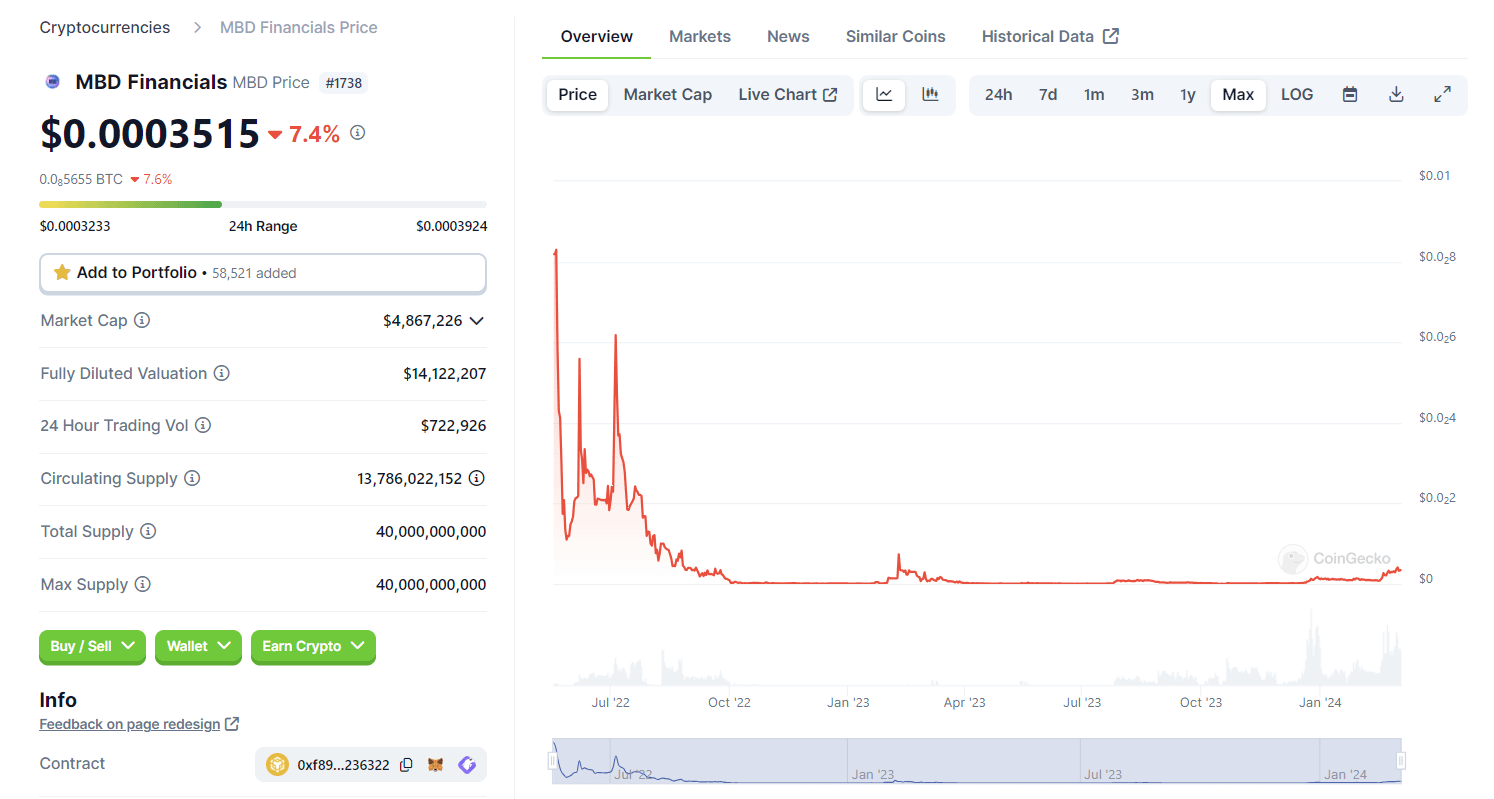
Task: Open the Markets tab
Action: point(699,37)
